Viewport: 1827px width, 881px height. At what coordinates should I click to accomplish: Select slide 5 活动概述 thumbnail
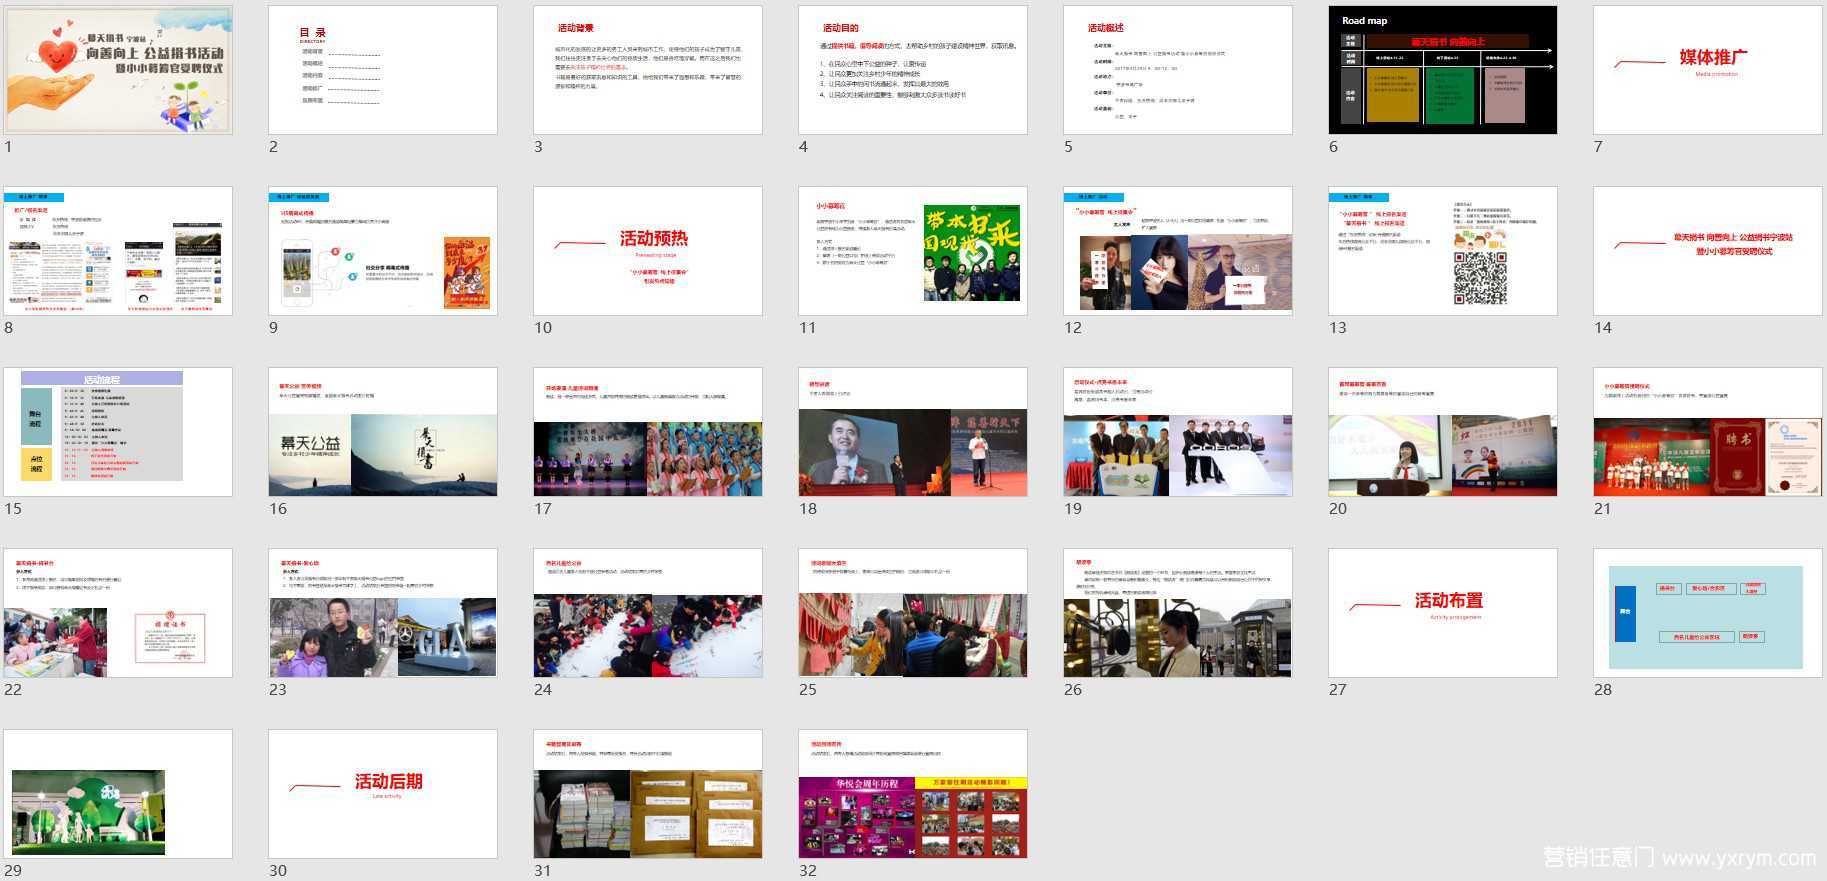[x=1178, y=70]
